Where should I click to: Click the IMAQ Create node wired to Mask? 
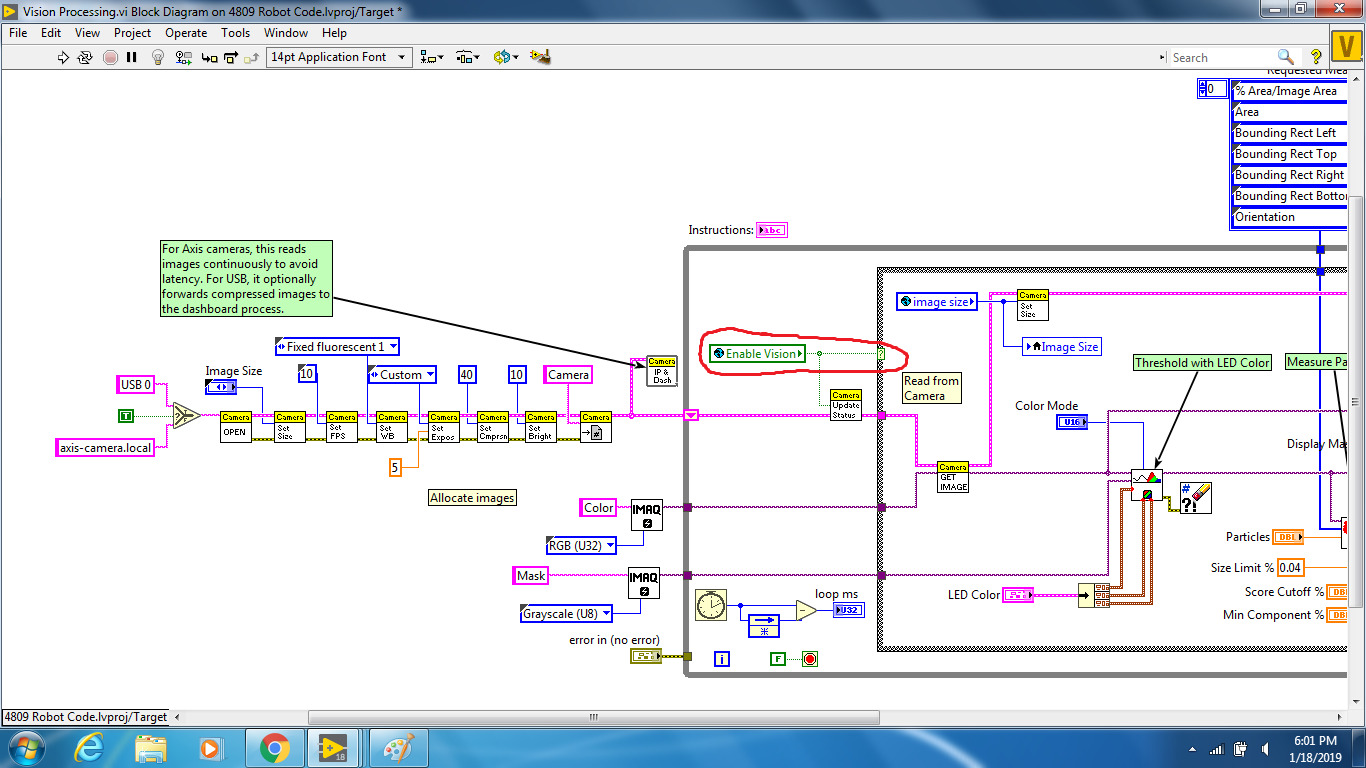click(x=644, y=584)
